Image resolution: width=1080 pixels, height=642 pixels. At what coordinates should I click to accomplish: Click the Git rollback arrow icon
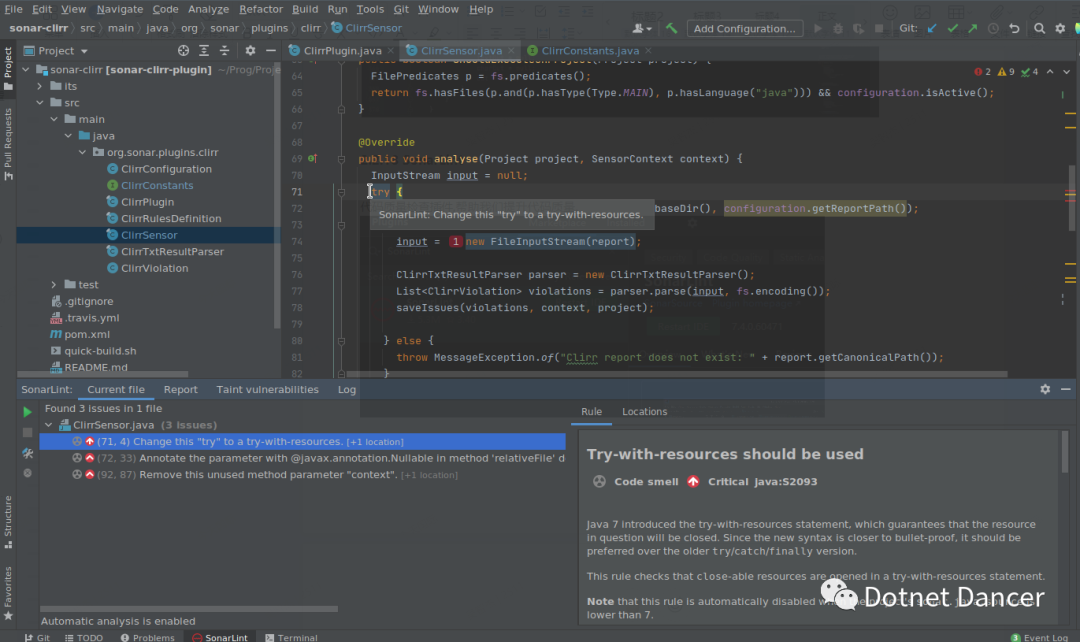click(x=1014, y=29)
